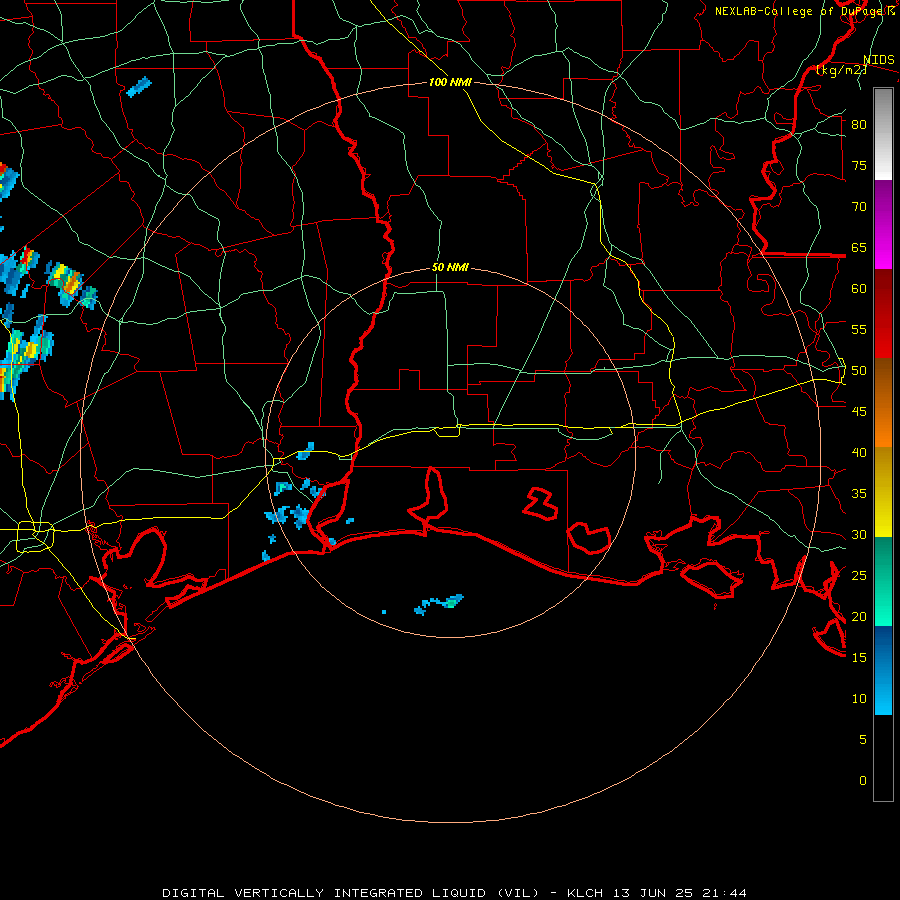Click the 80 value on the color scale

coord(859,125)
